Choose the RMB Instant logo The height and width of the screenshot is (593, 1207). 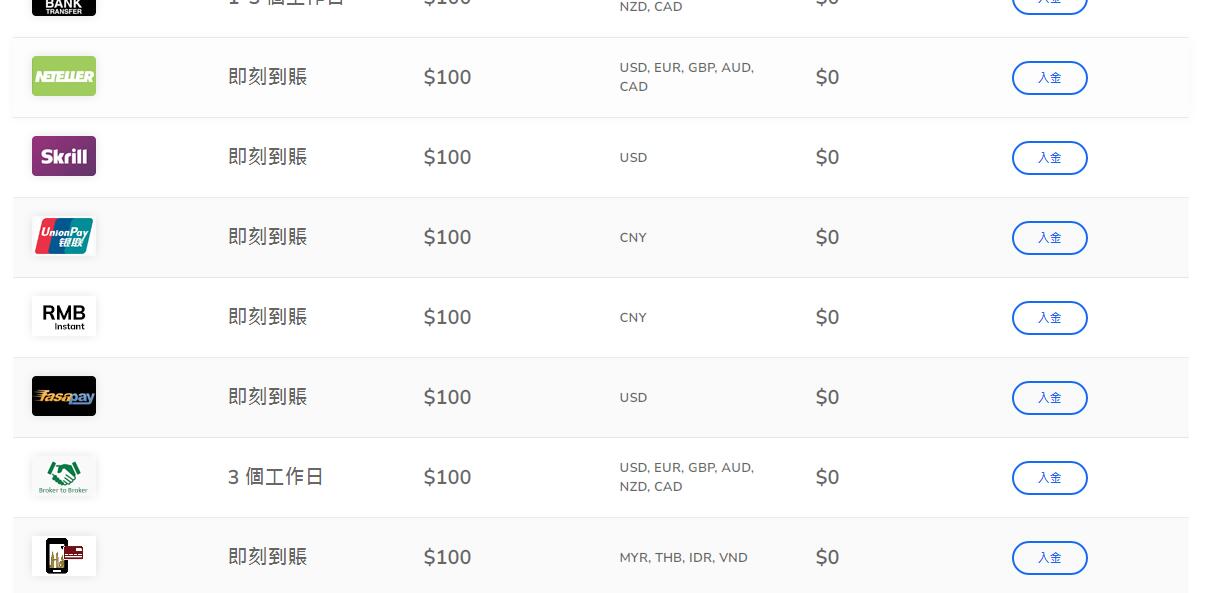point(64,316)
